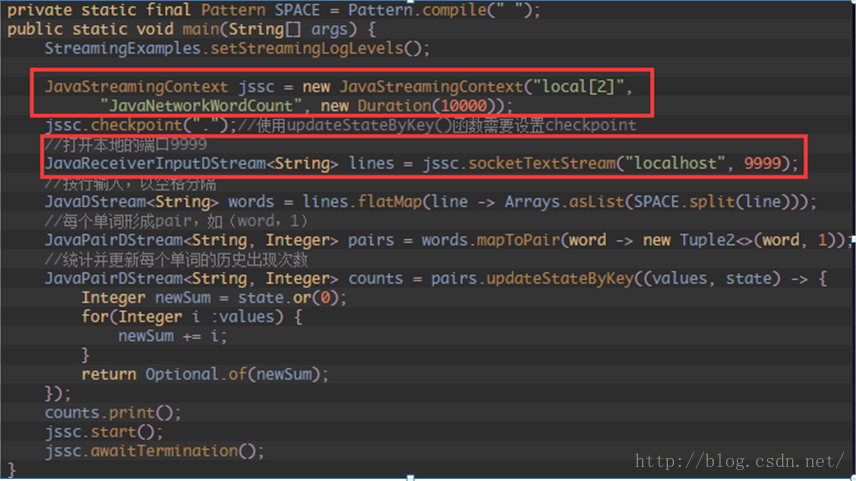This screenshot has width=856, height=481.
Task: Click 'JavaReceiverInputDStream<String> lines' socketTextStream line
Action: coord(421,163)
